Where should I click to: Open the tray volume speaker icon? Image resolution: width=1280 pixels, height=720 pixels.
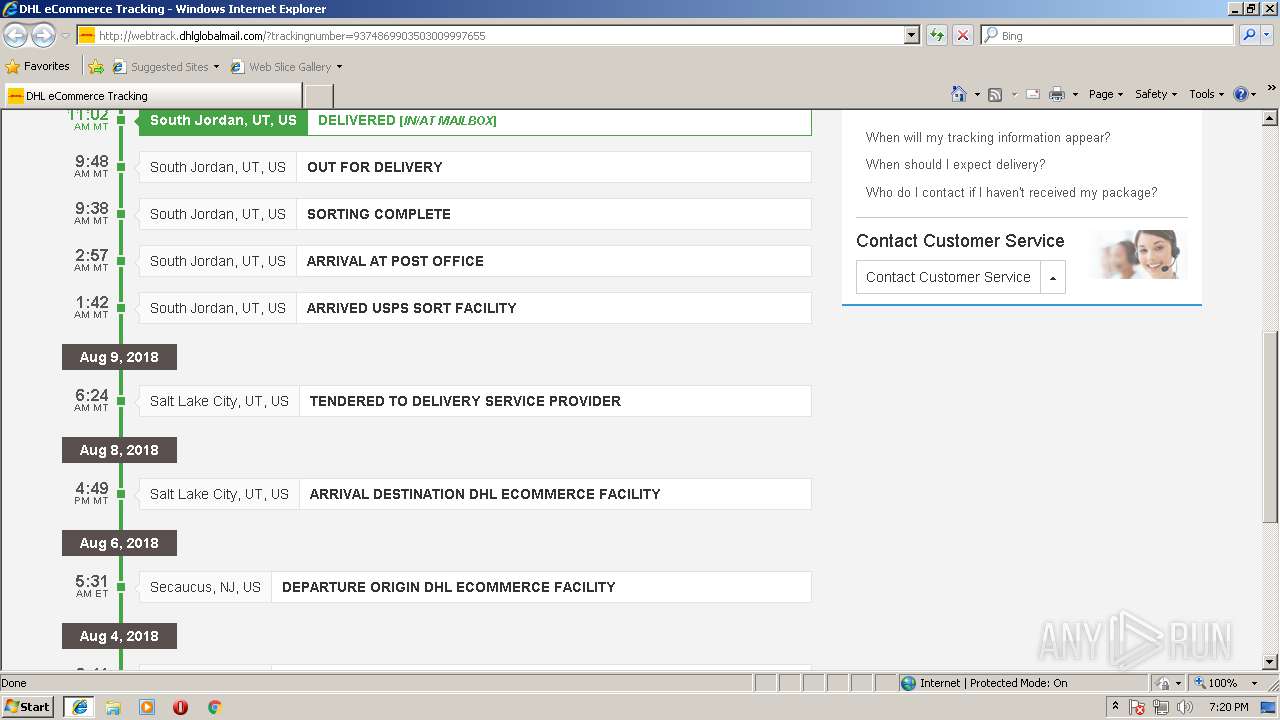1185,707
